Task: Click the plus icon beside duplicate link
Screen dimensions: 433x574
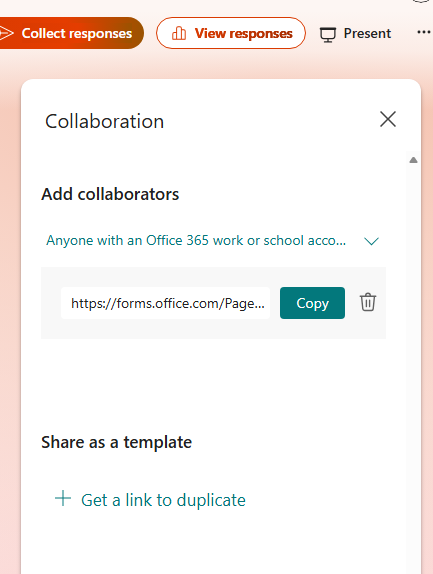Action: tap(63, 498)
